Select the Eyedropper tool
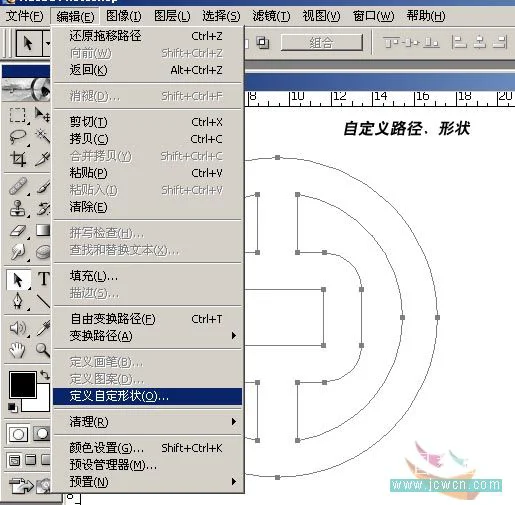Viewport: 515px width, 505px height. (42, 328)
